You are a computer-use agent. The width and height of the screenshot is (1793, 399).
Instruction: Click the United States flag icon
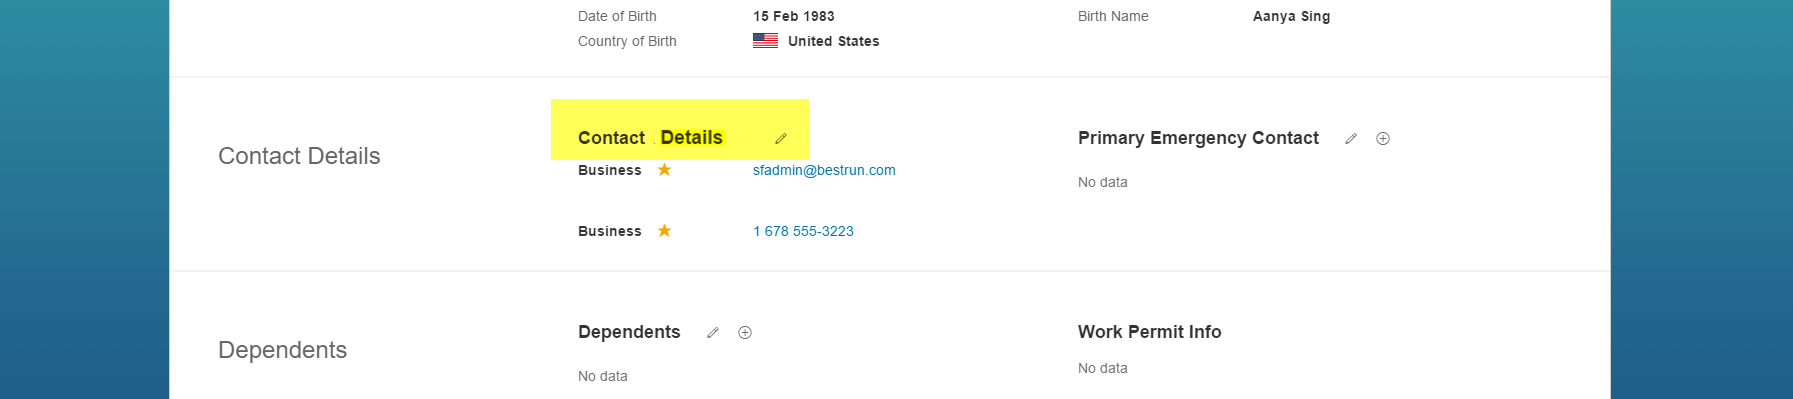point(765,41)
